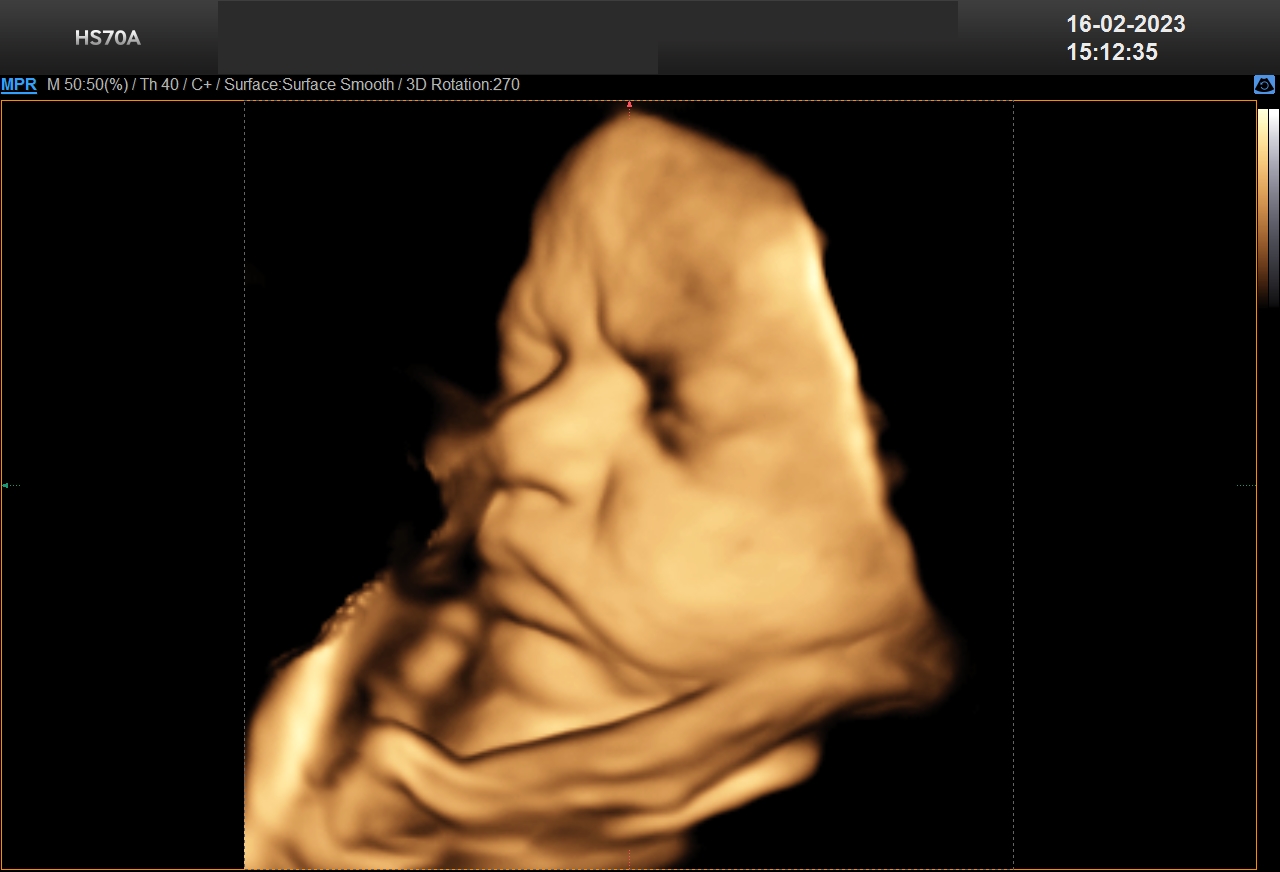Viewport: 1280px width, 872px height.
Task: Select the grayscale map bar
Action: click(x=1274, y=207)
